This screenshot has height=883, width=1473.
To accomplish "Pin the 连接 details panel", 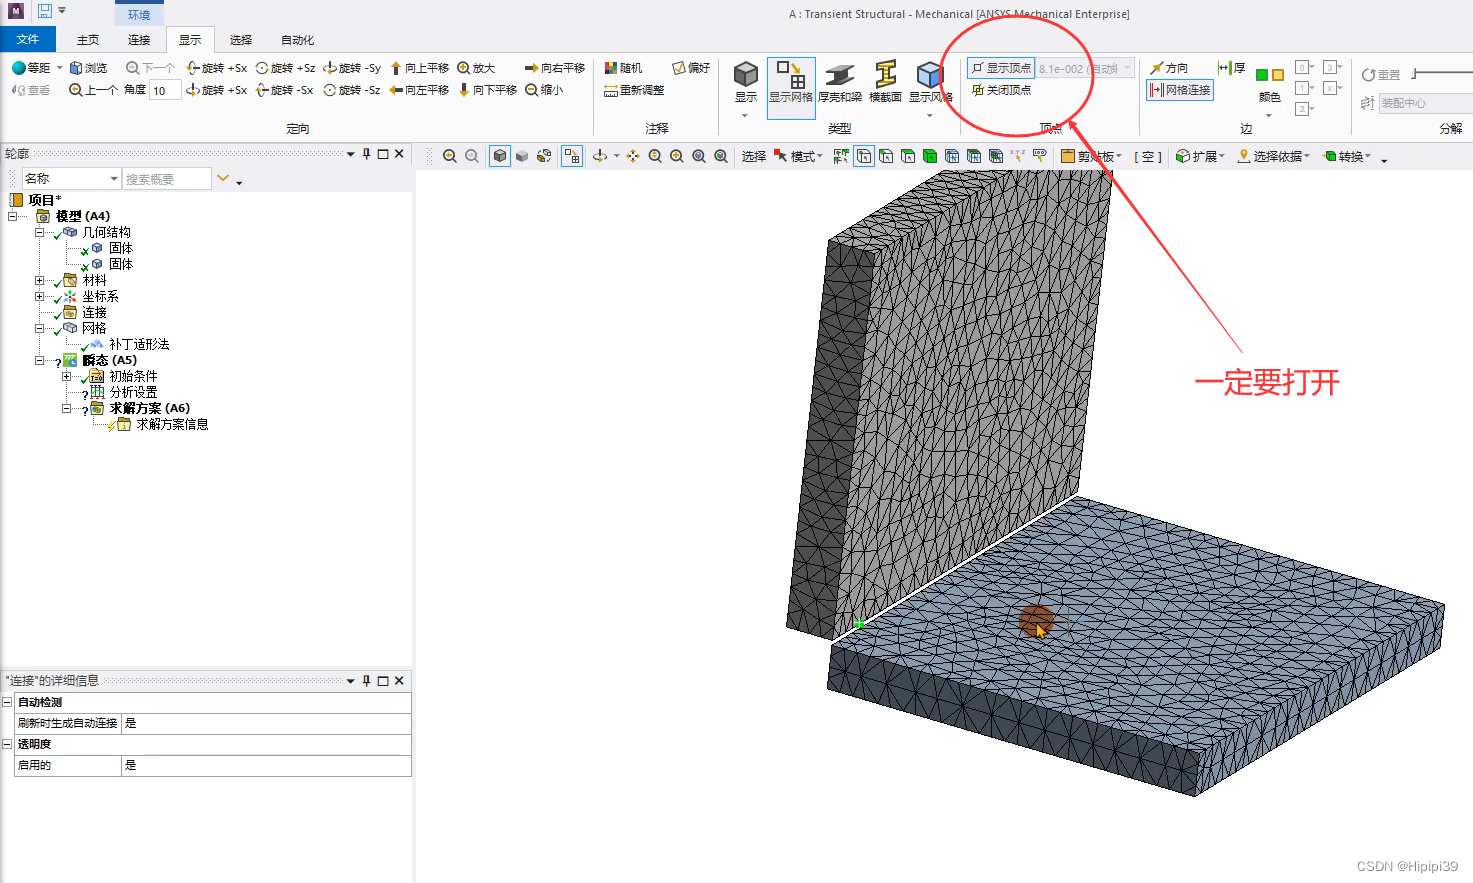I will (367, 681).
